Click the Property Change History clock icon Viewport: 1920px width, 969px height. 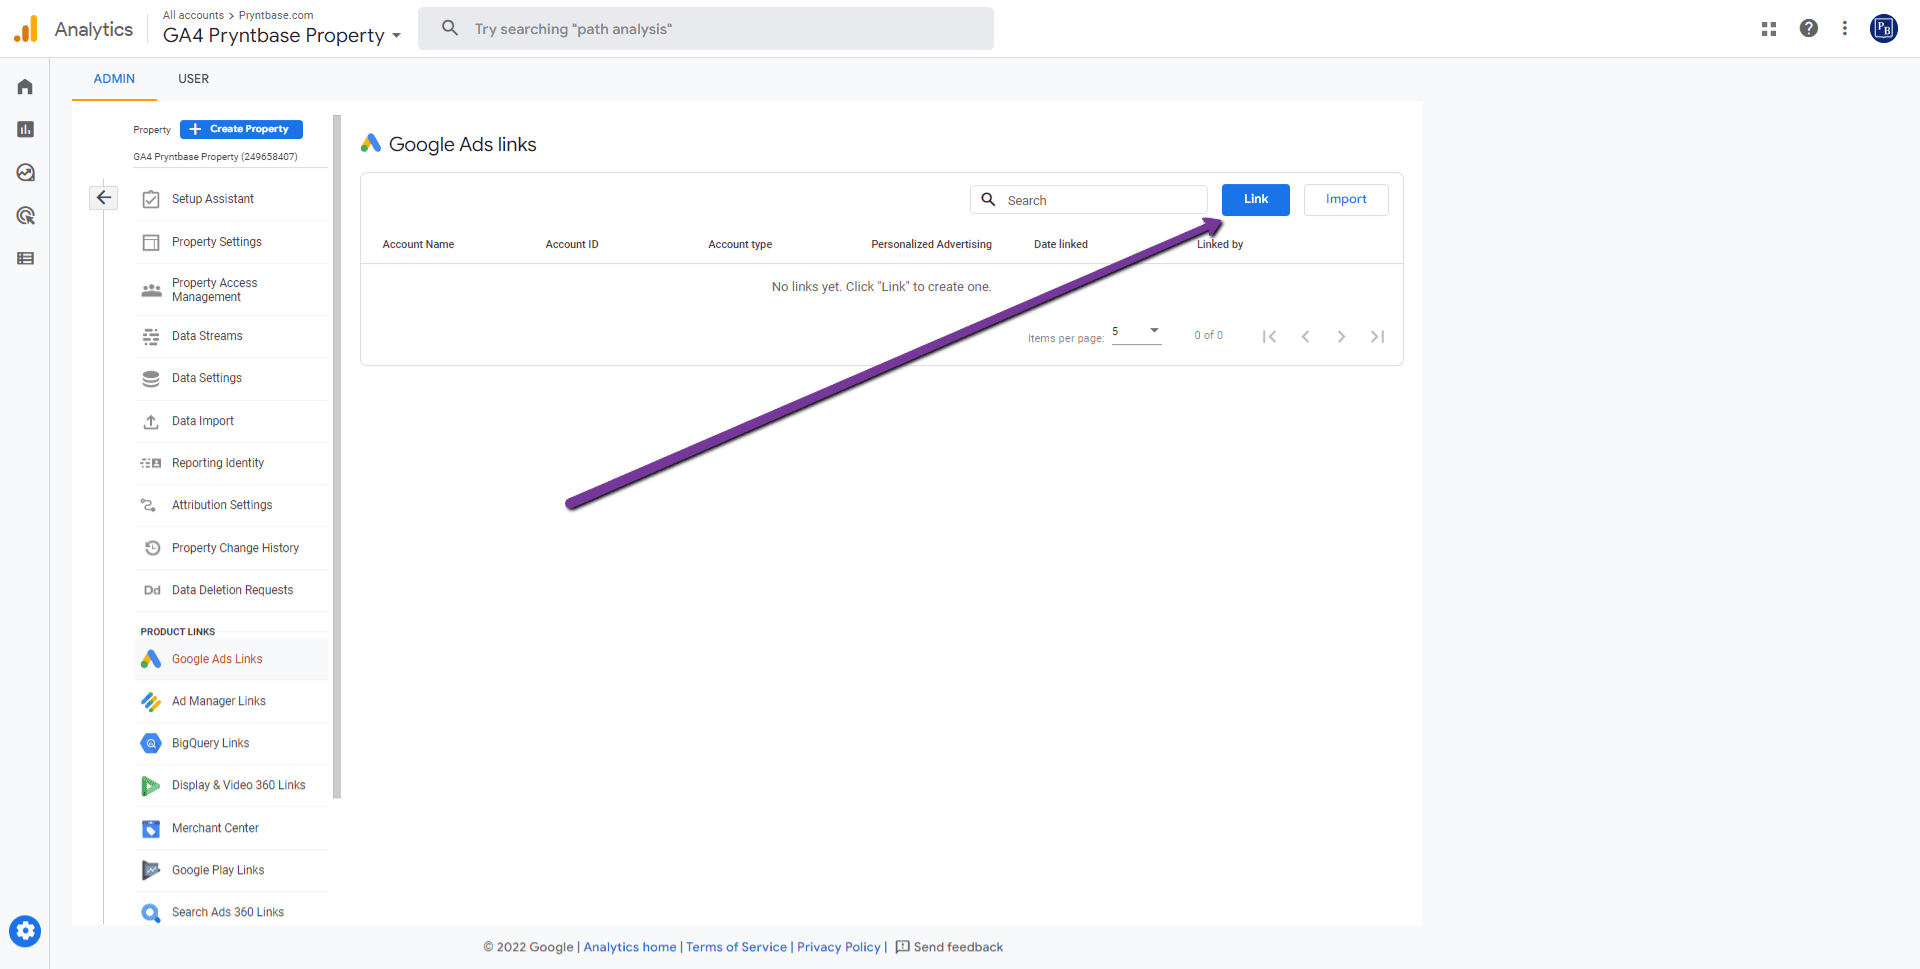[152, 548]
